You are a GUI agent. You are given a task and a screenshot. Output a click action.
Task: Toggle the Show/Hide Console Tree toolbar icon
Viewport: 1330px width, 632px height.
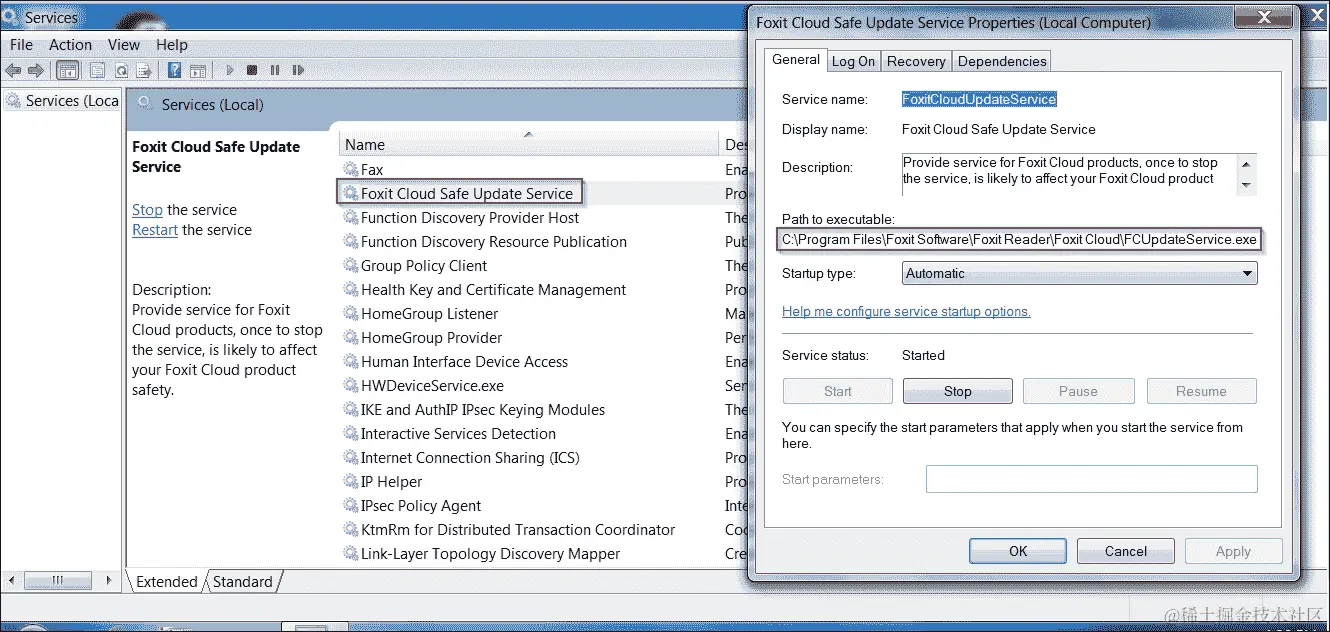tap(68, 70)
